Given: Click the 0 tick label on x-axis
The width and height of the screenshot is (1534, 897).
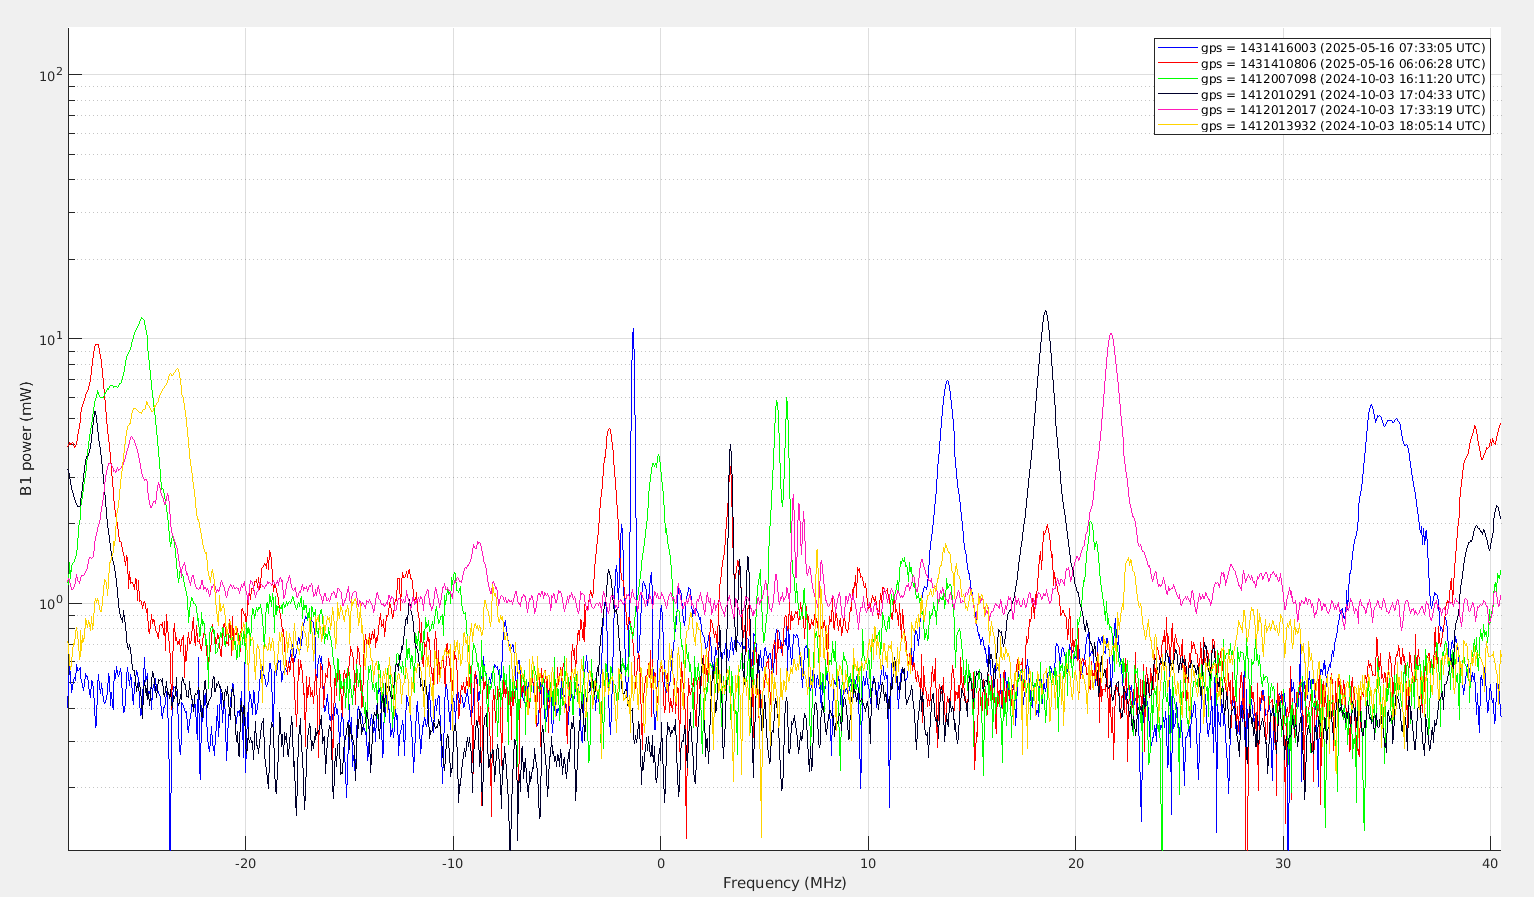Looking at the screenshot, I should pos(660,863).
